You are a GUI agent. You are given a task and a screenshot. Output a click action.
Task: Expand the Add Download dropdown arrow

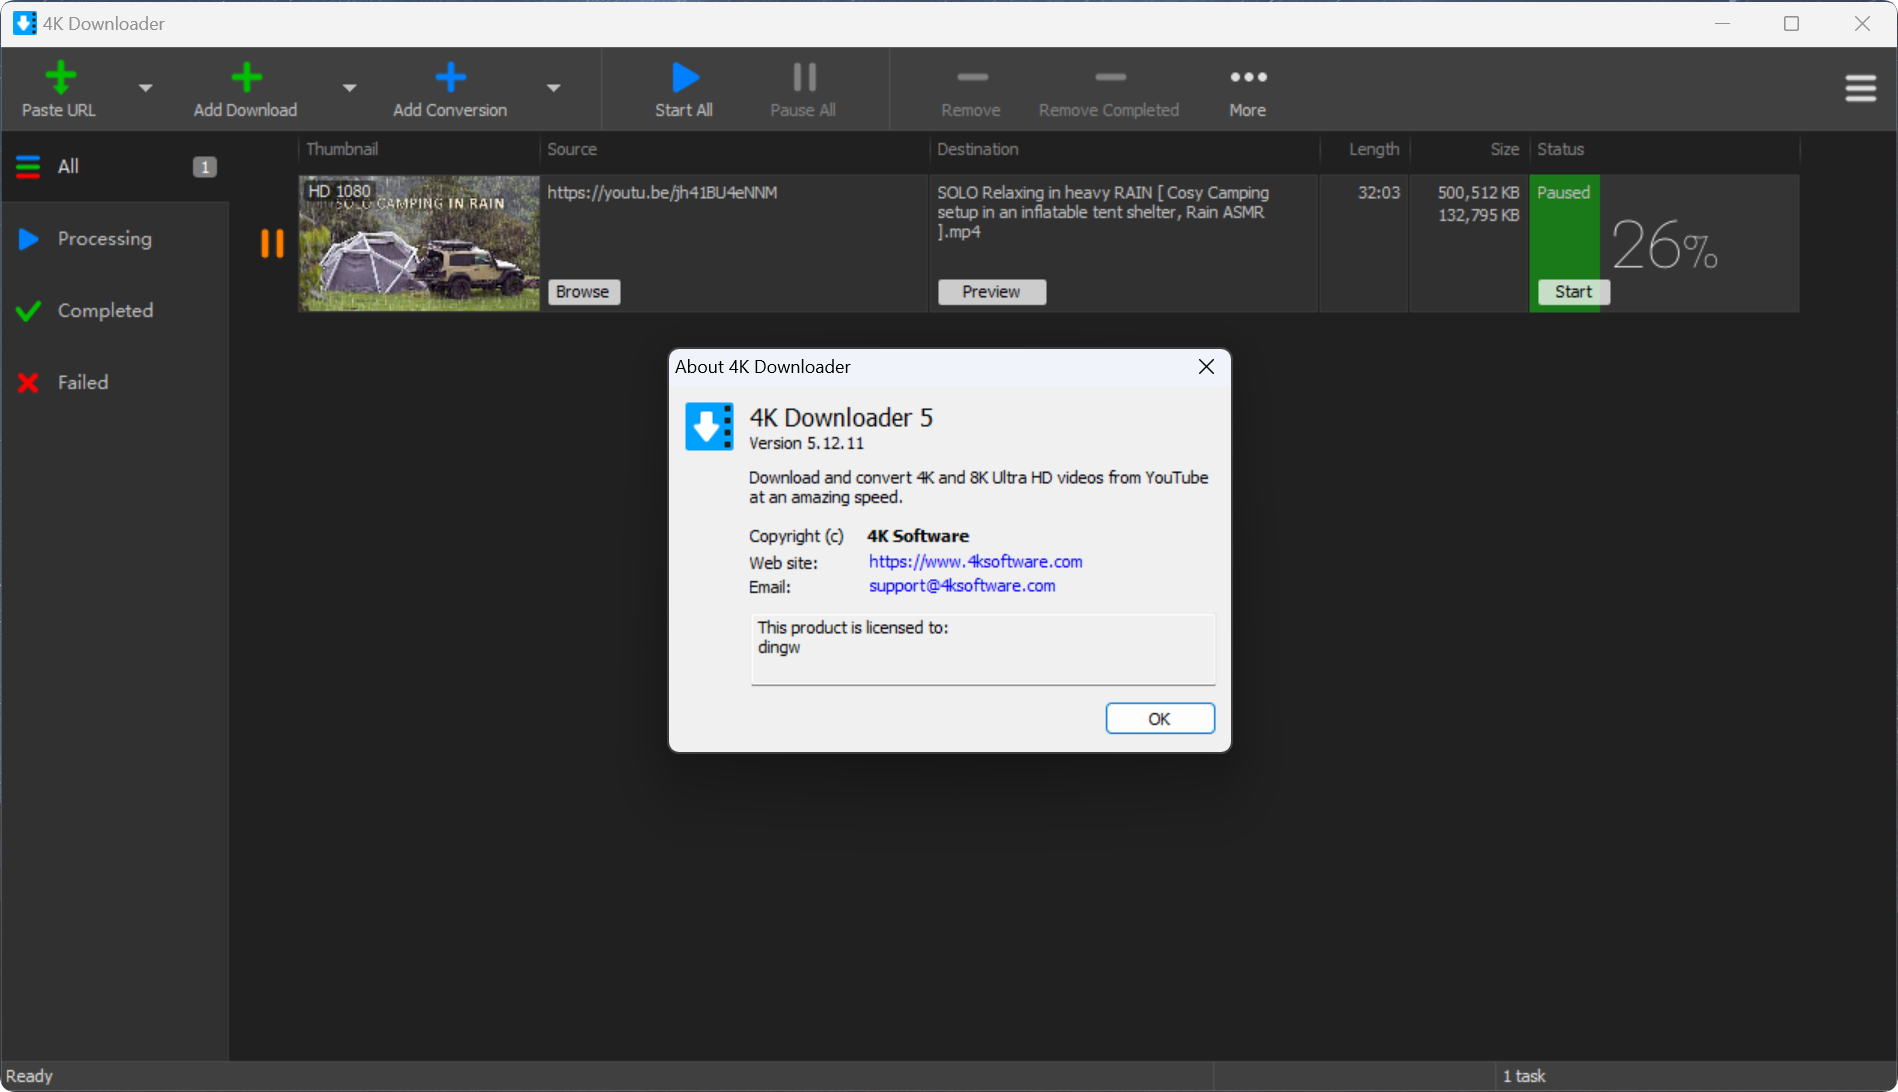click(x=349, y=88)
